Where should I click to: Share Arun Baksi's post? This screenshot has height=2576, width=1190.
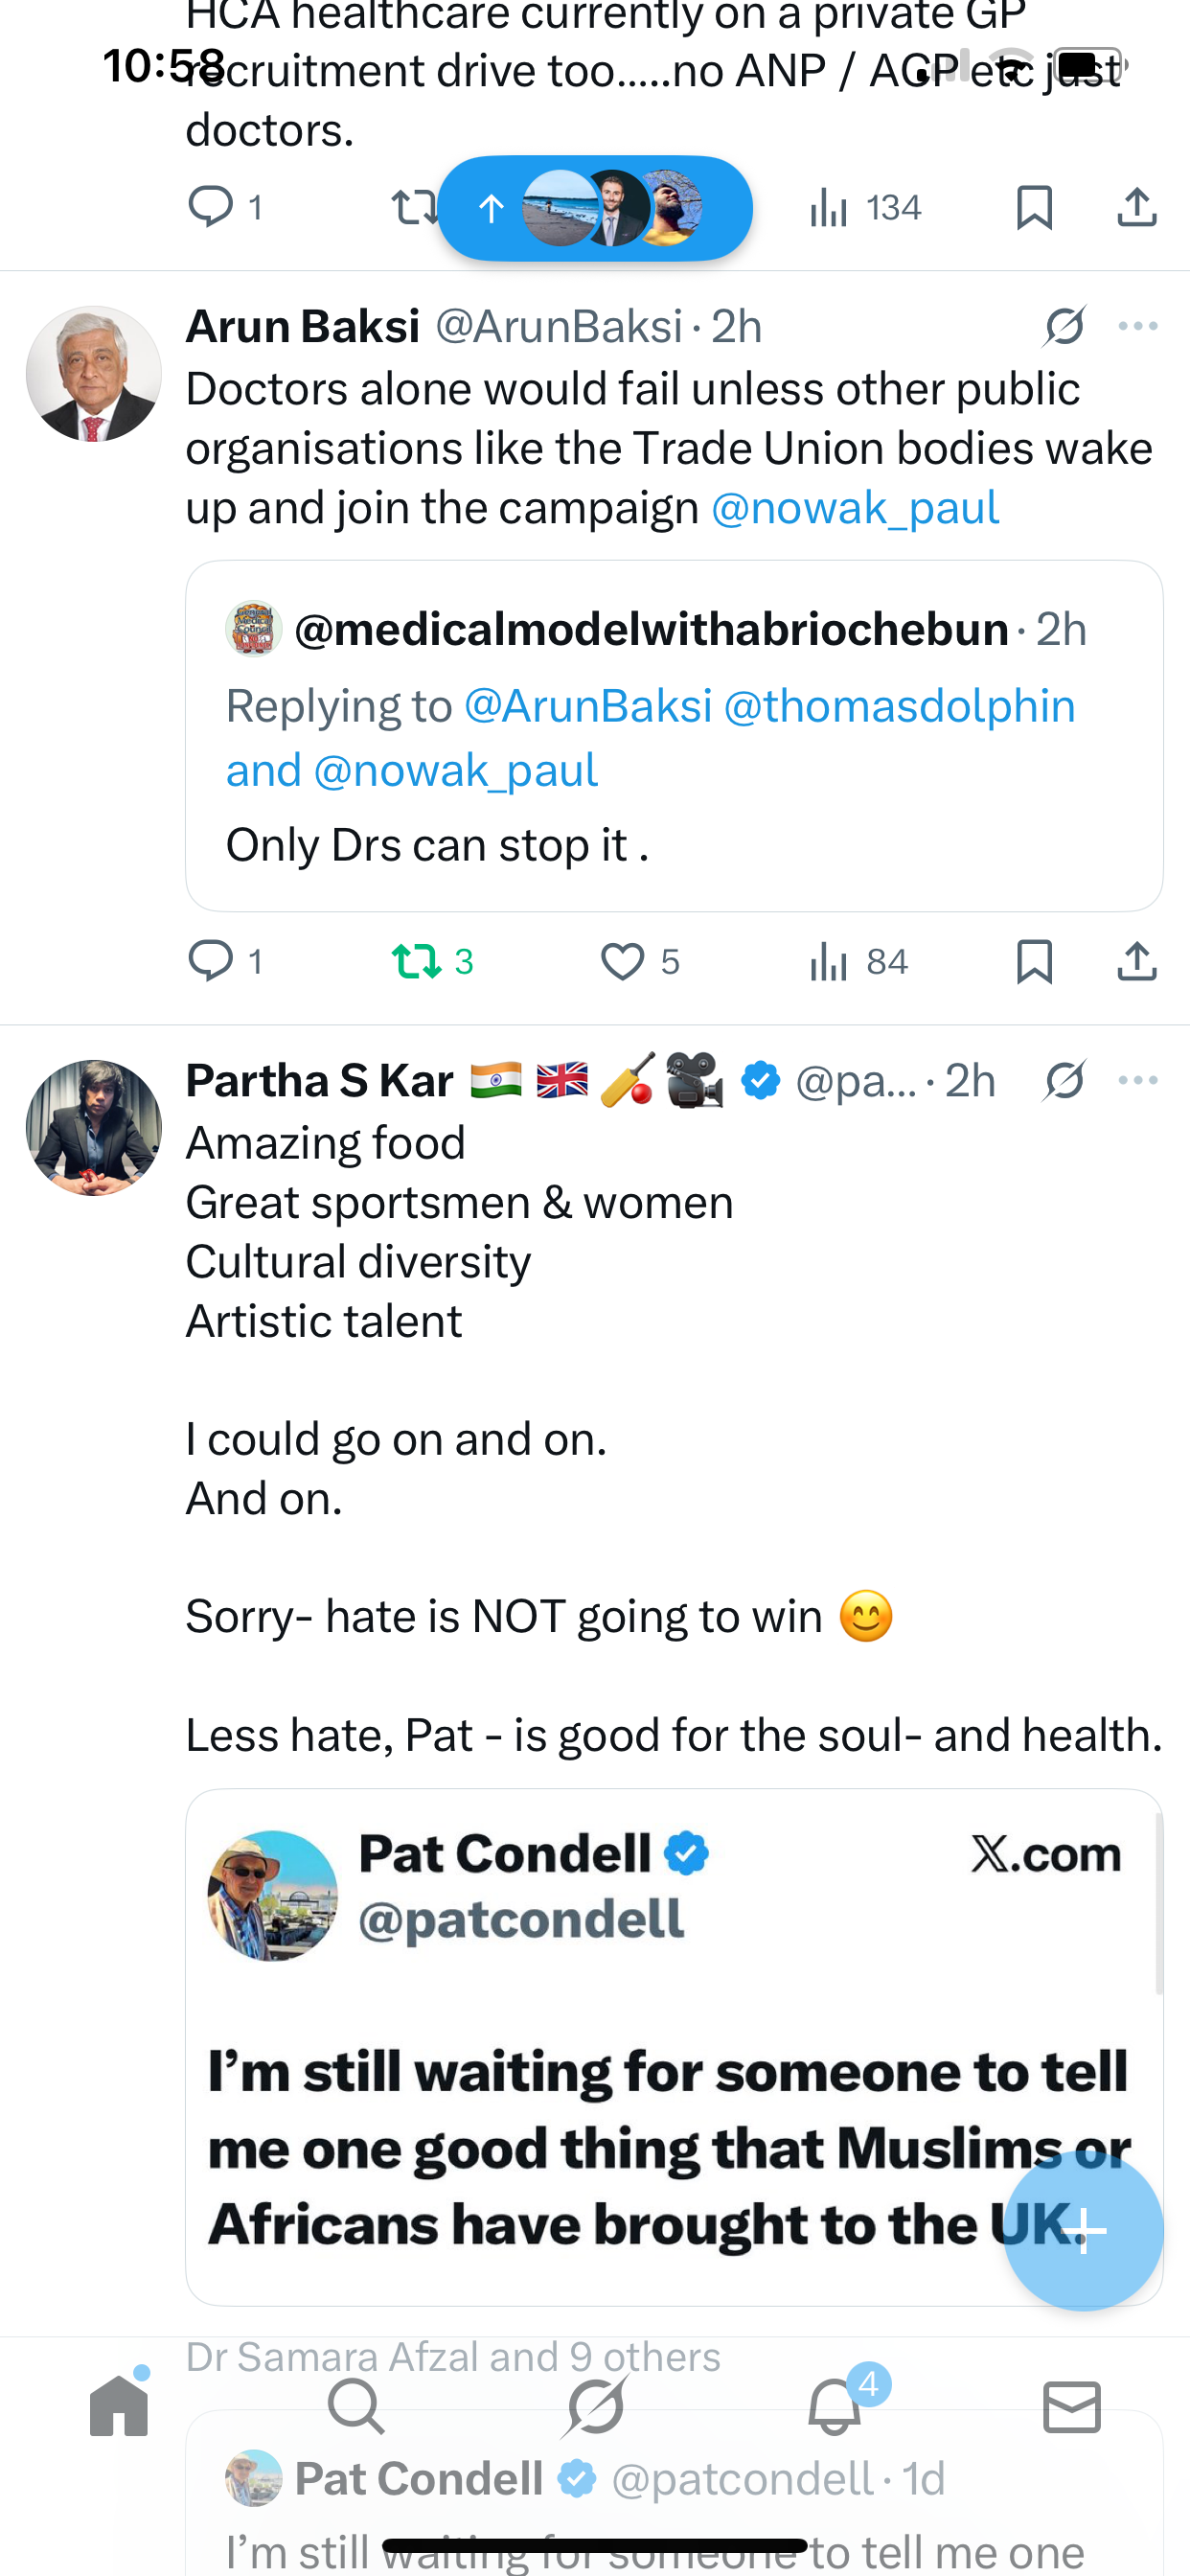(1137, 962)
